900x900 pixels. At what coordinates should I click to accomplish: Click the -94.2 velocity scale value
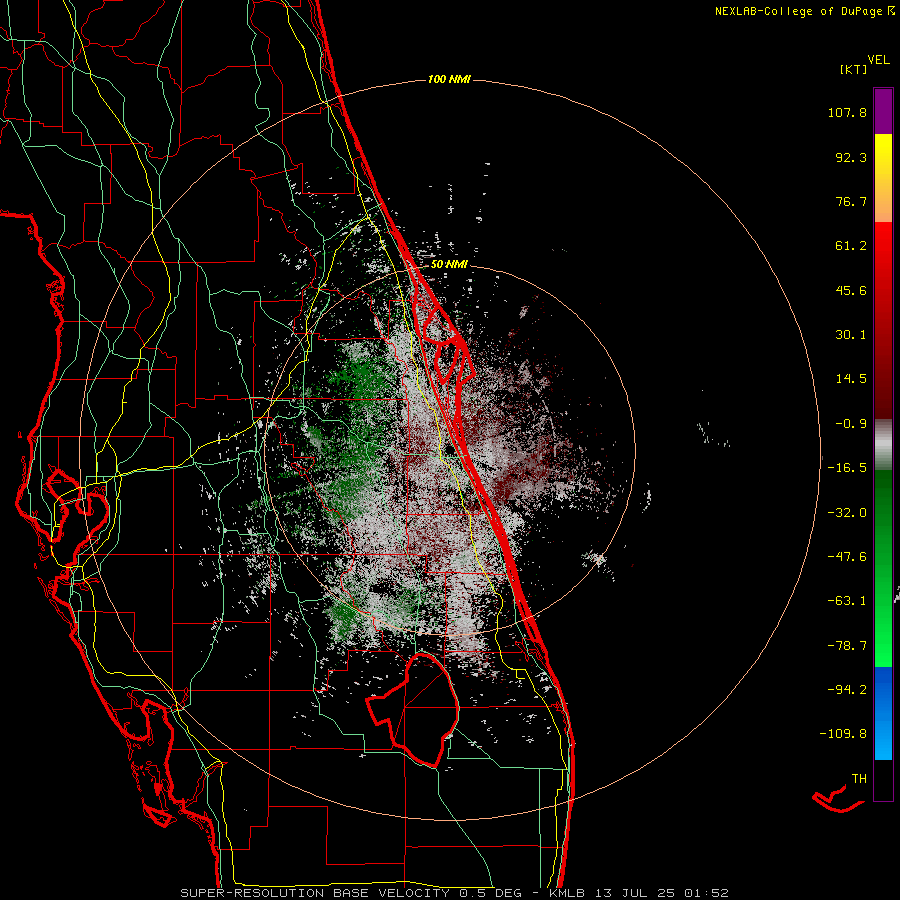[847, 689]
